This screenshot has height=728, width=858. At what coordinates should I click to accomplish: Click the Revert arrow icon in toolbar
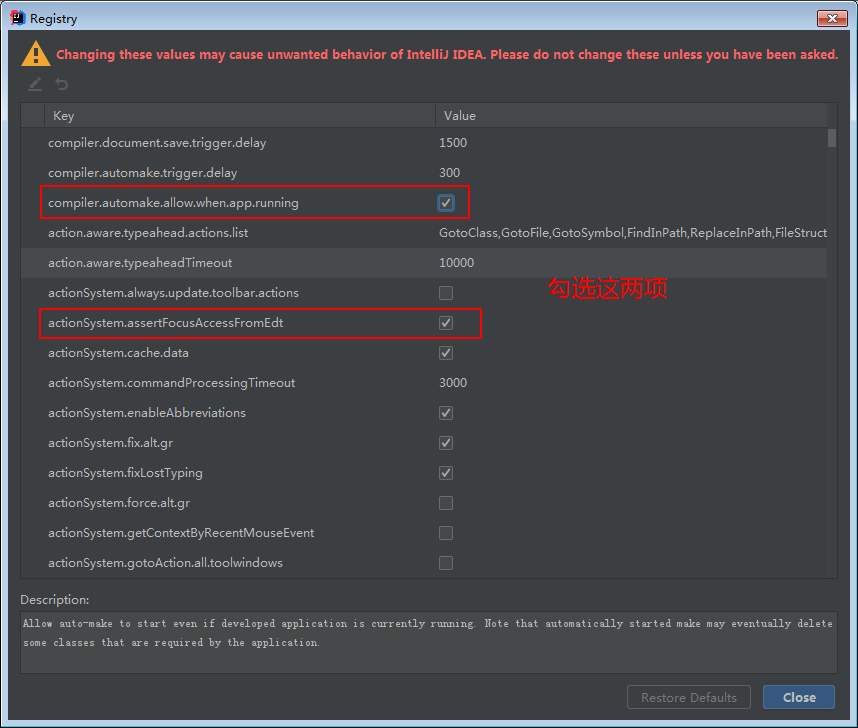(x=62, y=85)
